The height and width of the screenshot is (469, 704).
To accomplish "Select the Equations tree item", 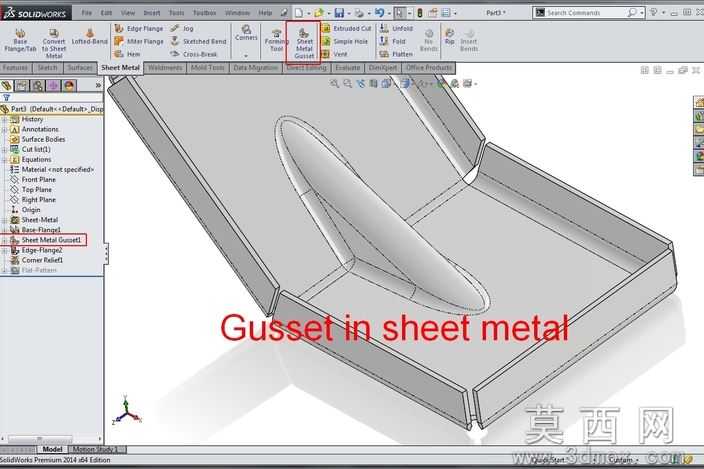I will point(31,160).
